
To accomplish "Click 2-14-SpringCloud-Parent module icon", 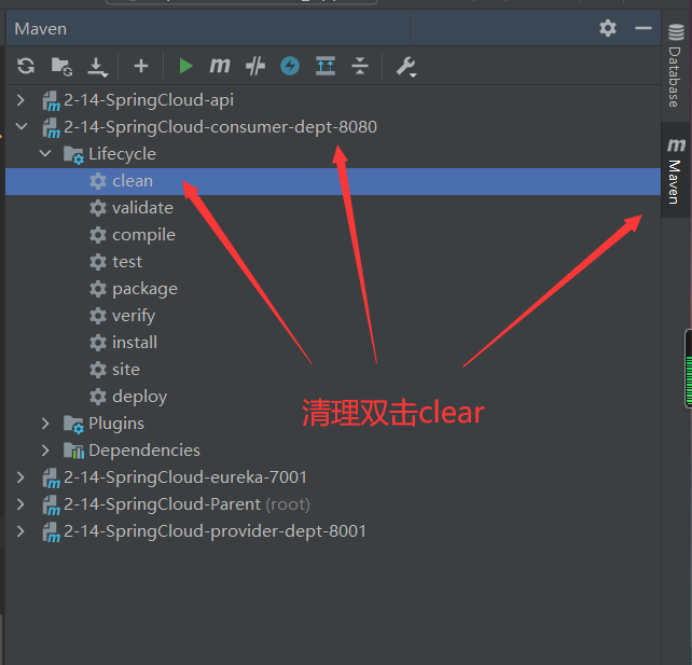I will pos(51,505).
